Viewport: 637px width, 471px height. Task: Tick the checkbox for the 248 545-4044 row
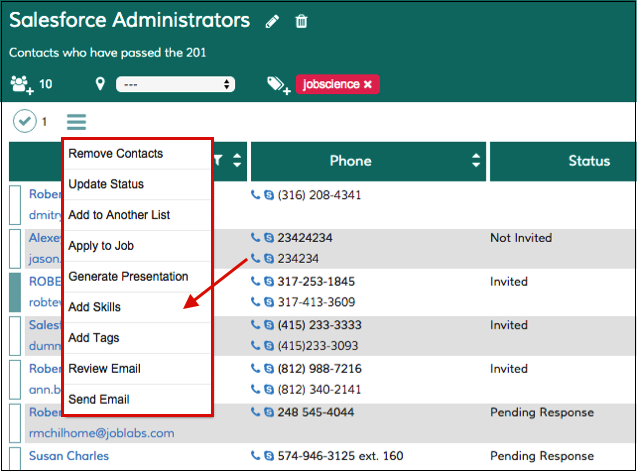point(15,423)
